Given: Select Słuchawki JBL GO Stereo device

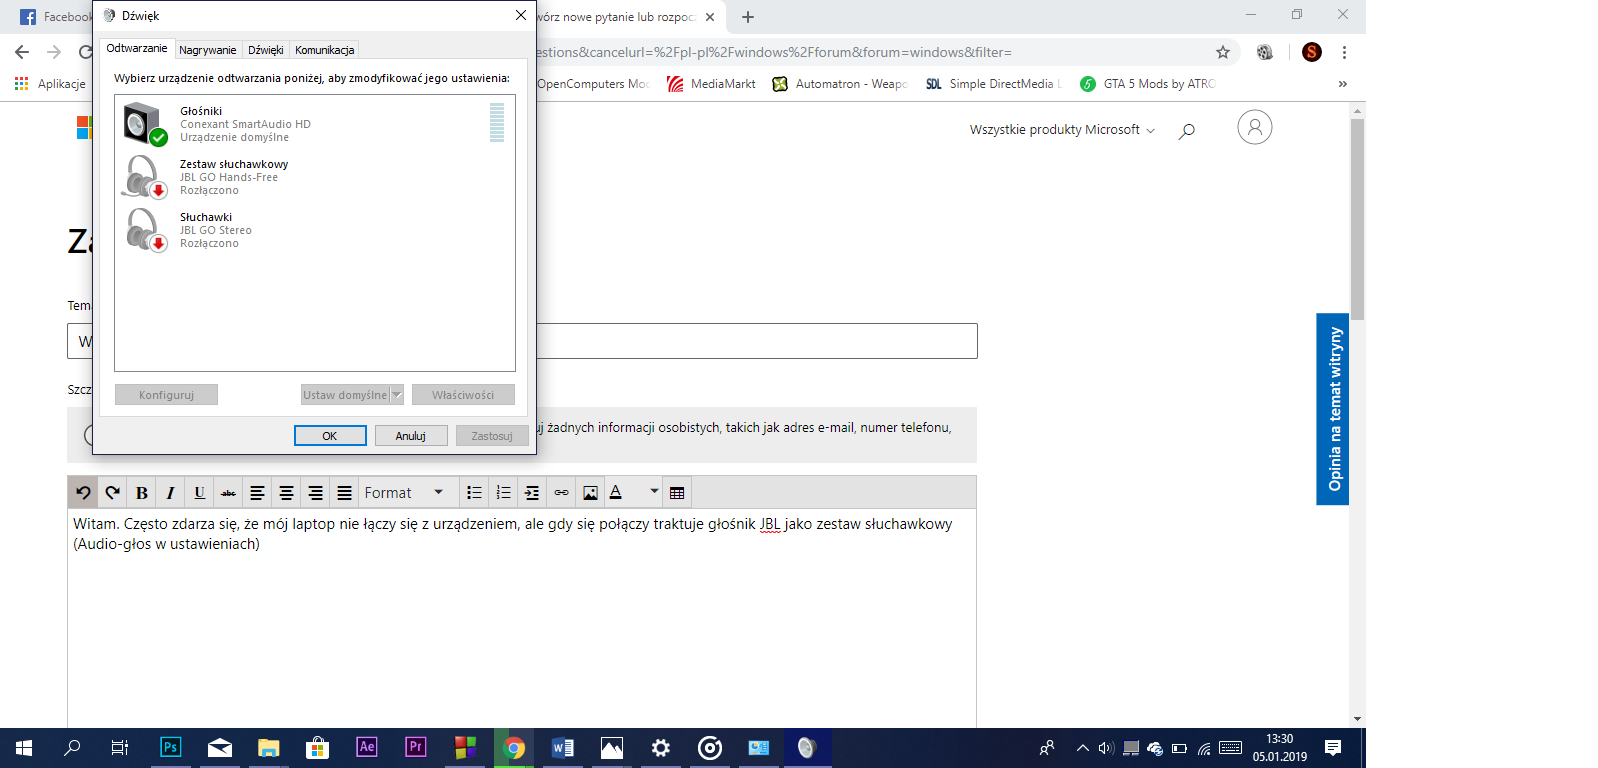Looking at the screenshot, I should pyautogui.click(x=314, y=230).
